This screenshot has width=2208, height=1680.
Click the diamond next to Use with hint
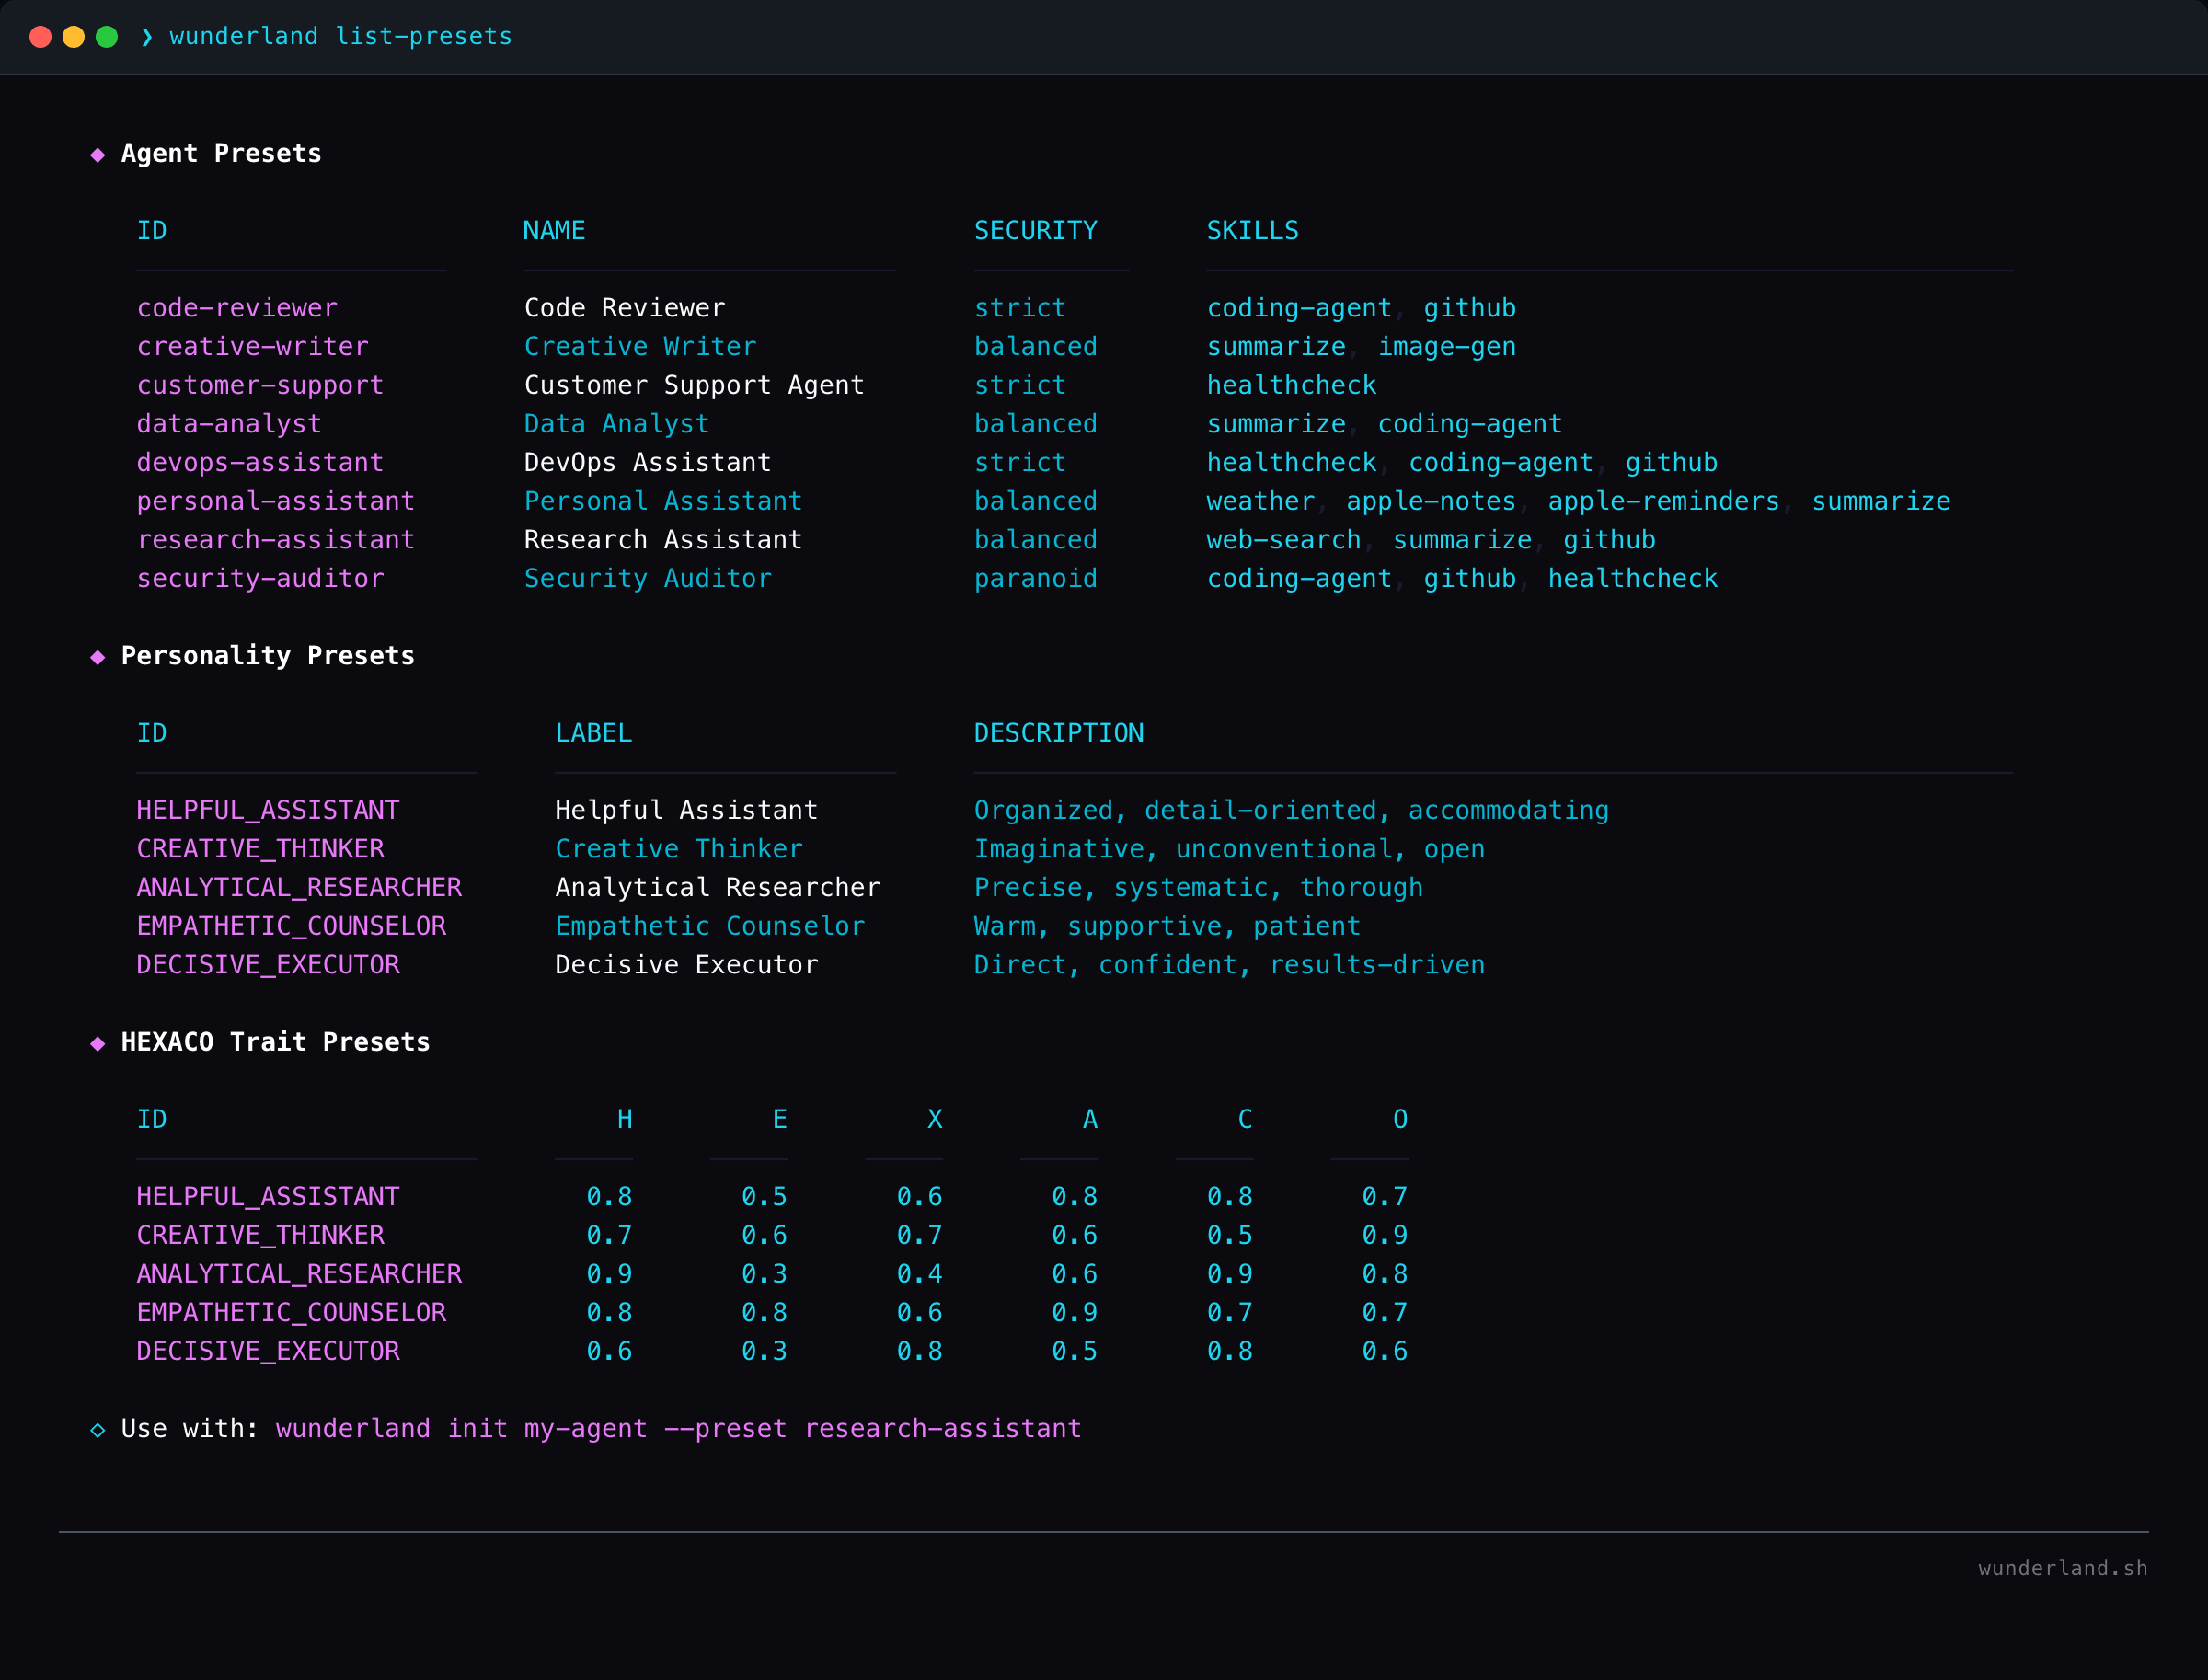(98, 1429)
